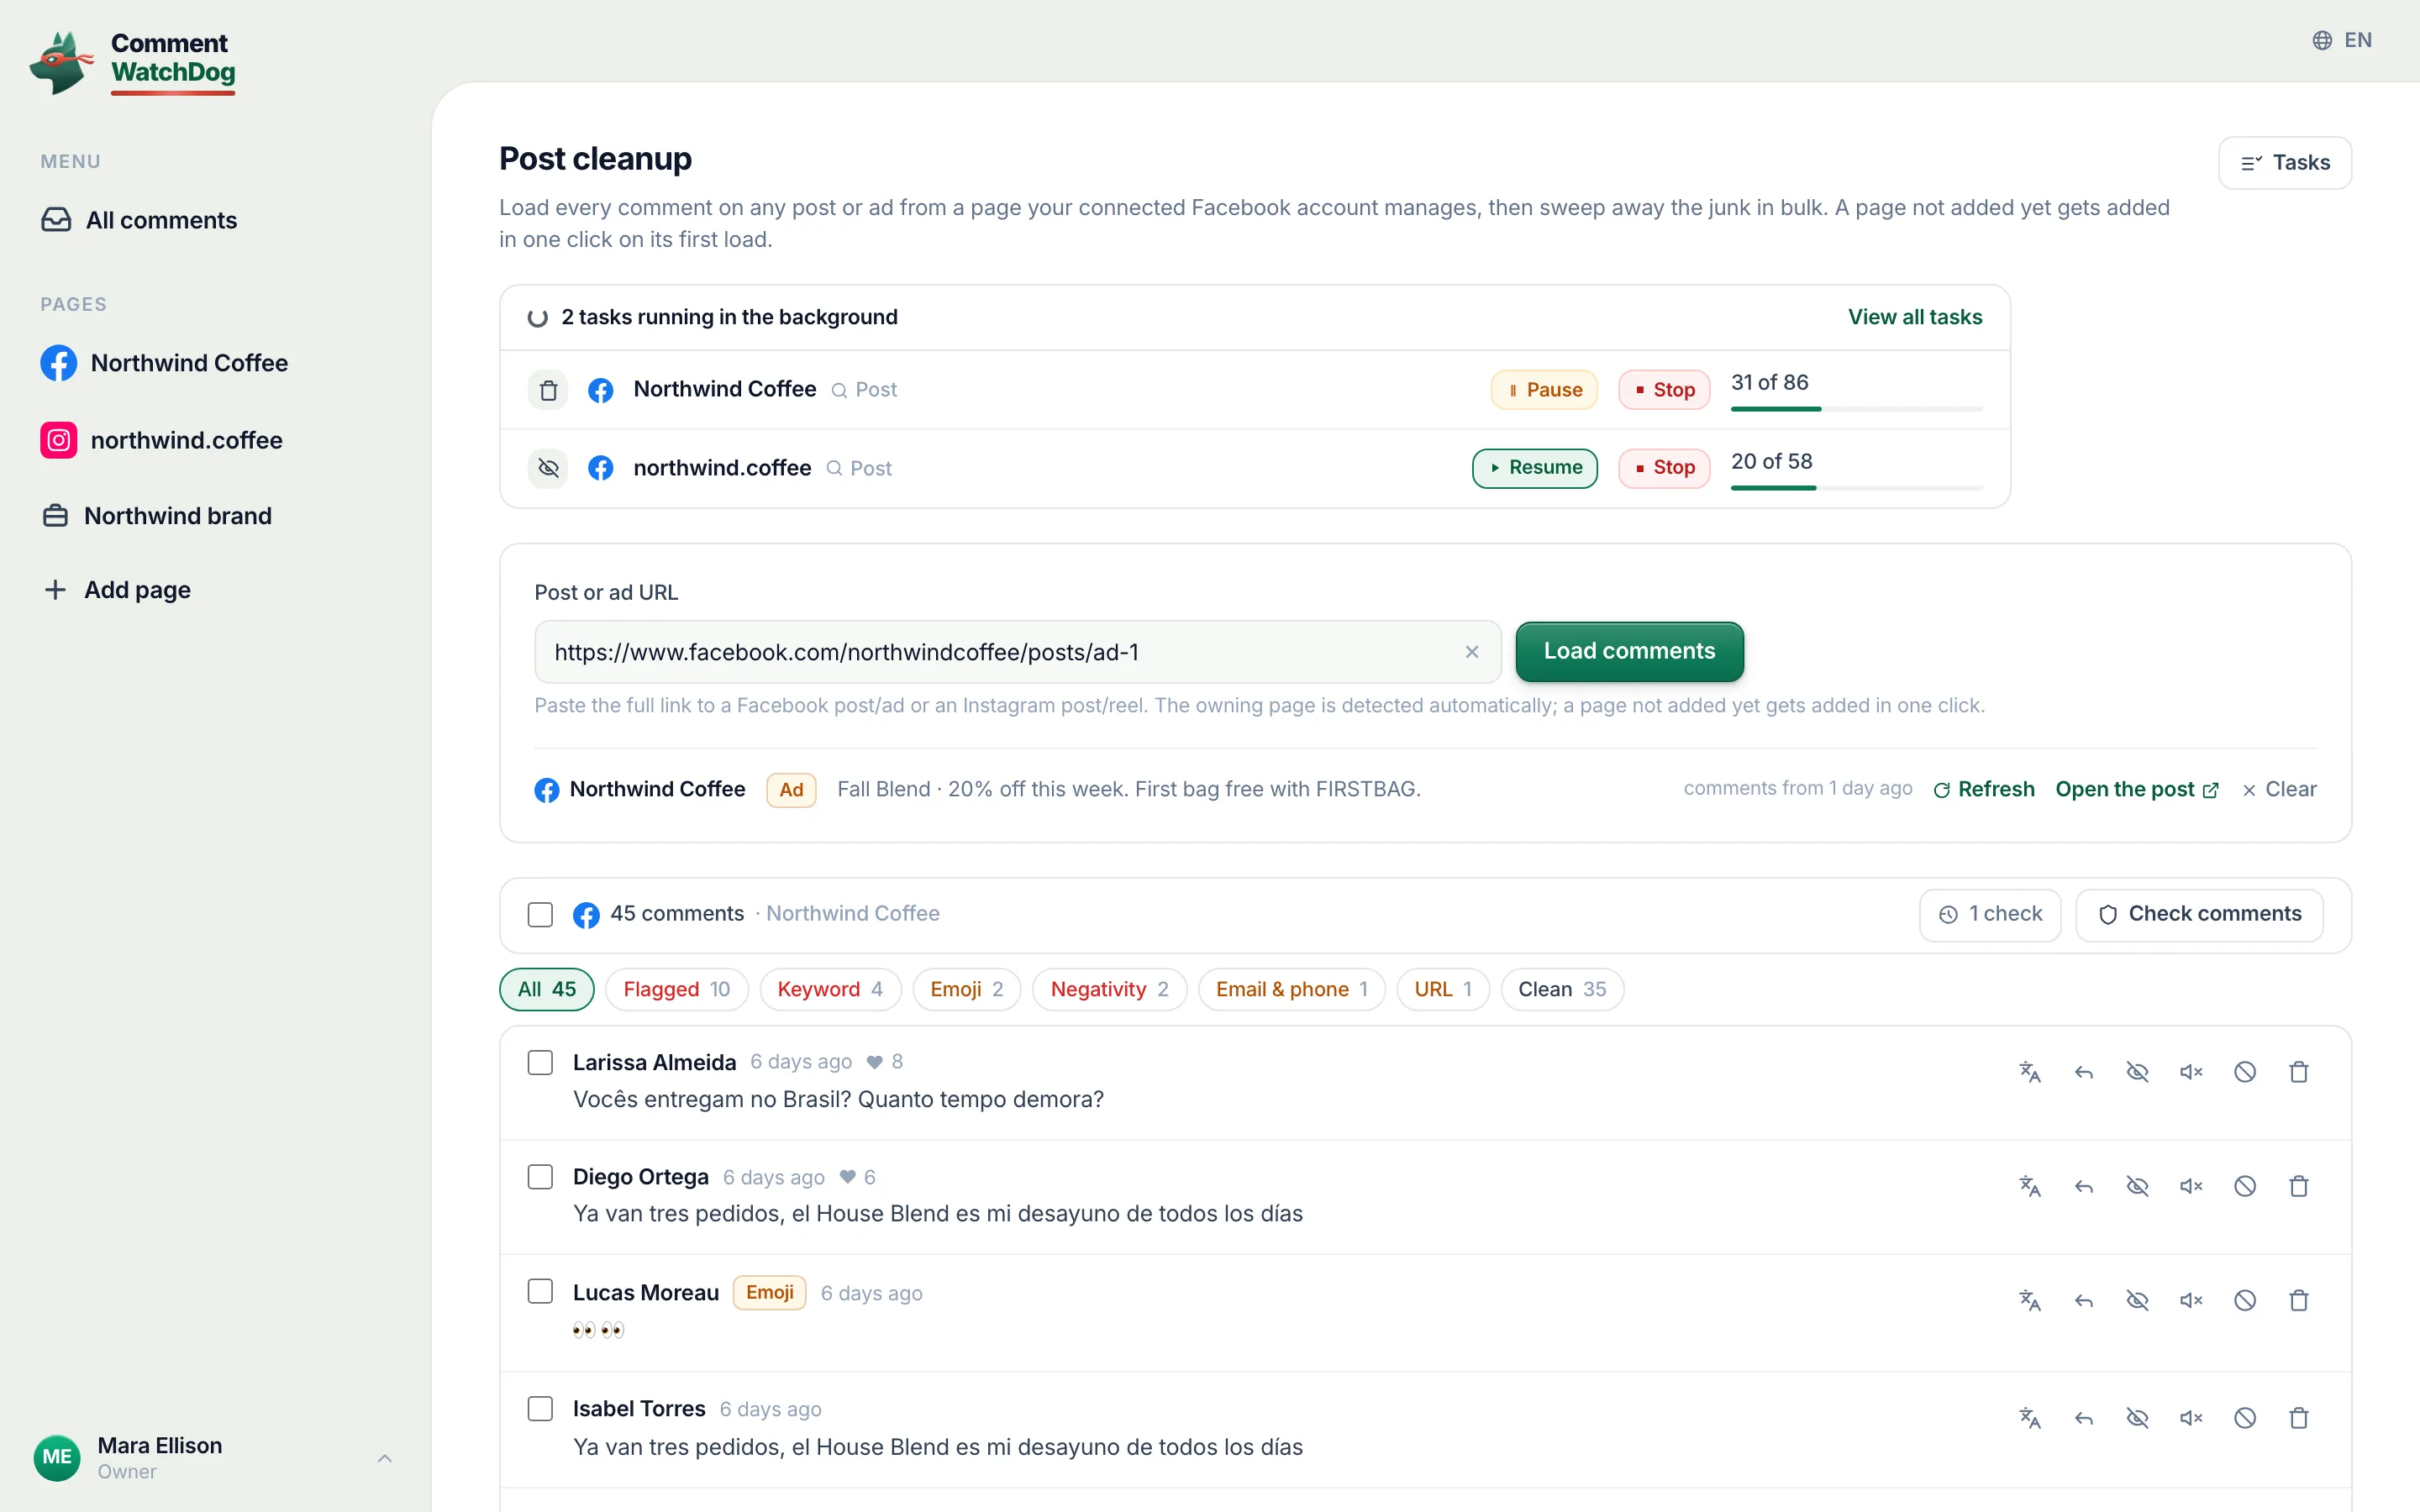Reply to Lucas Moreau's comment
The image size is (2420, 1512).
click(2084, 1300)
